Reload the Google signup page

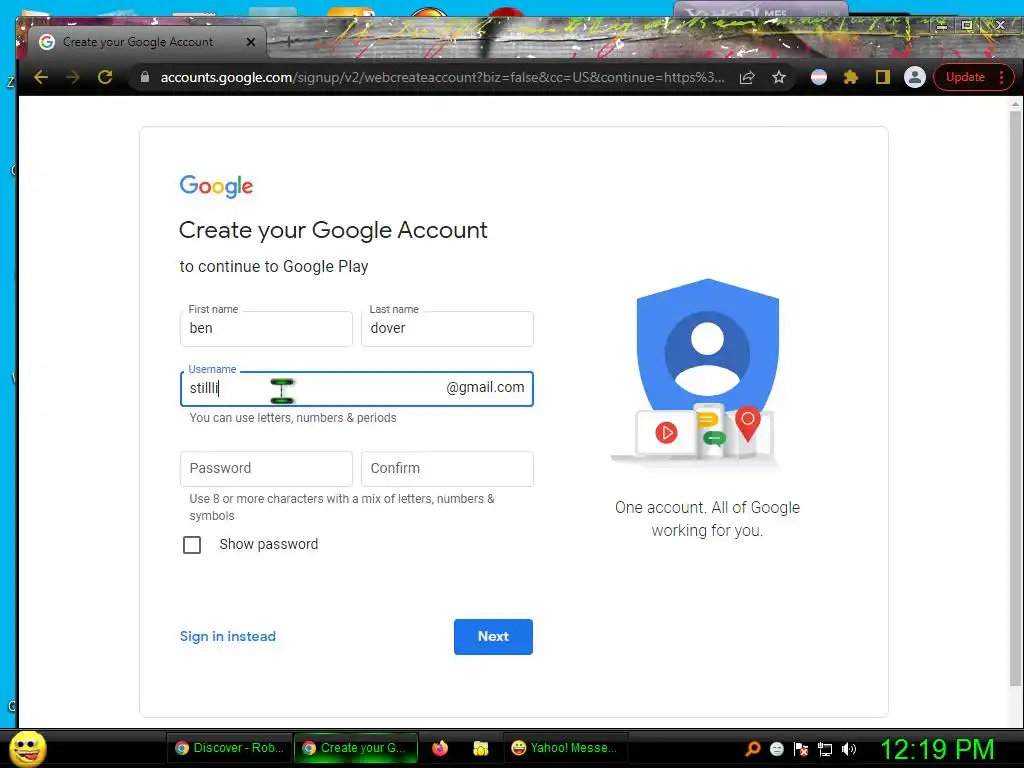104,77
